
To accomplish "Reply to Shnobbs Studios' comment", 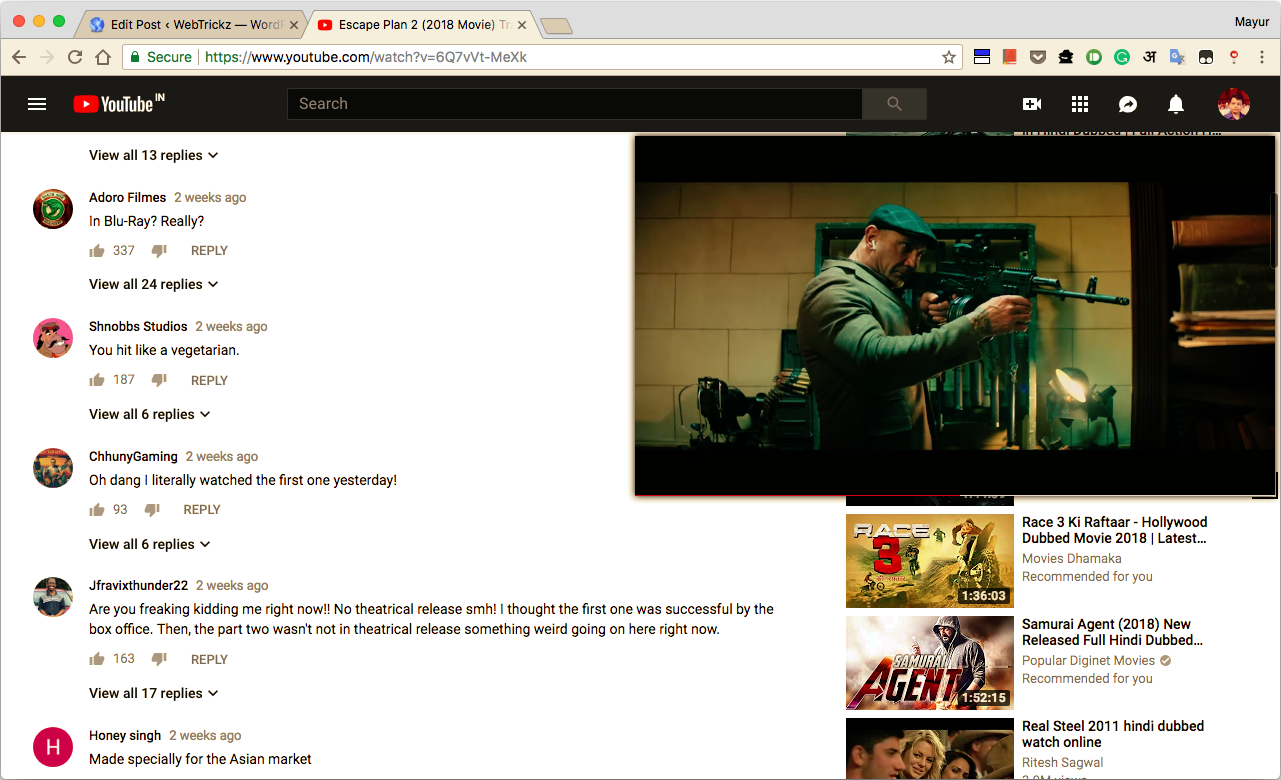I will pyautogui.click(x=209, y=380).
